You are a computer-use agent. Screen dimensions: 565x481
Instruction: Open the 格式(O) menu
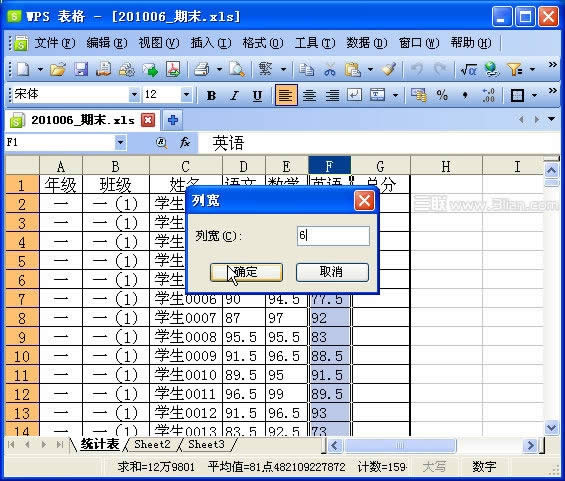point(263,43)
